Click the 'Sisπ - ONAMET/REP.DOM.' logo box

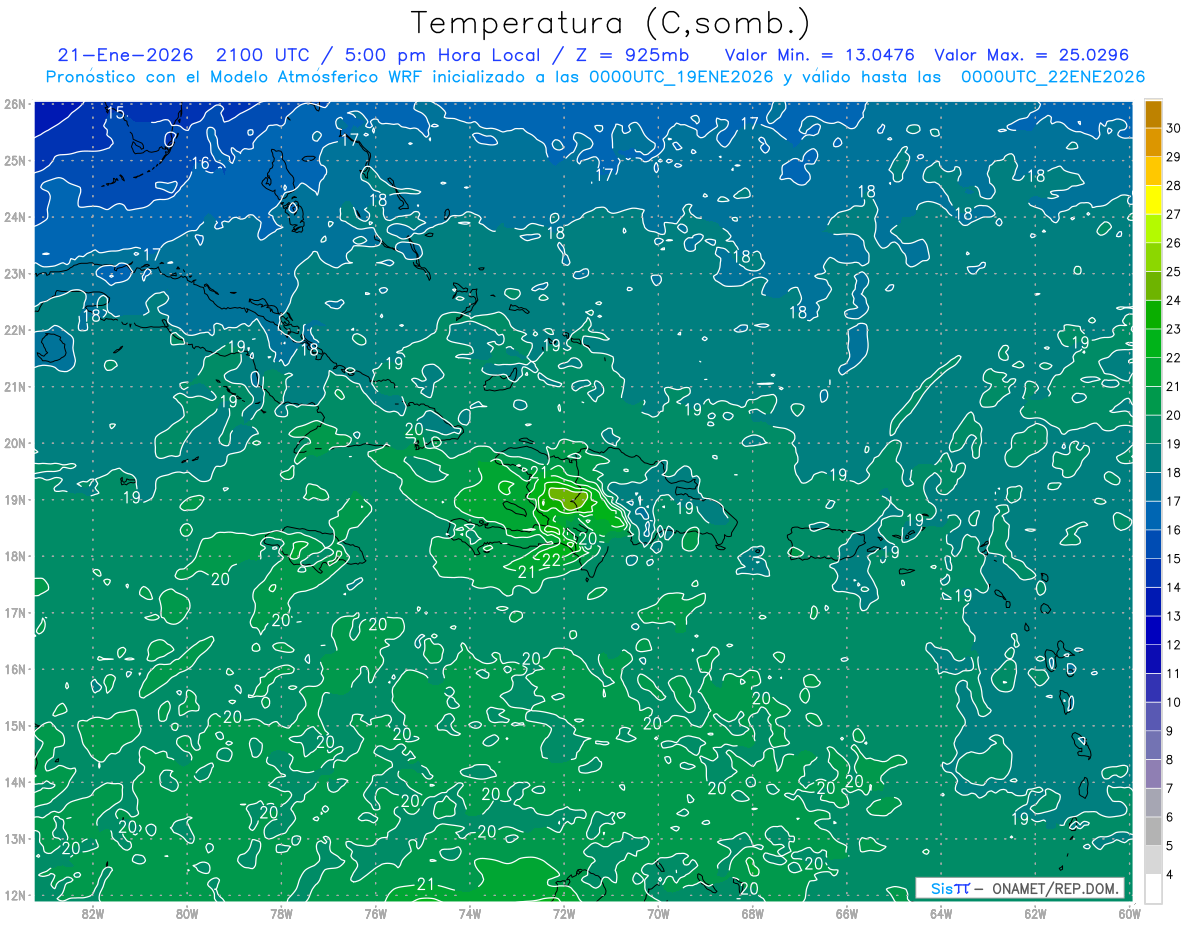tap(1020, 888)
